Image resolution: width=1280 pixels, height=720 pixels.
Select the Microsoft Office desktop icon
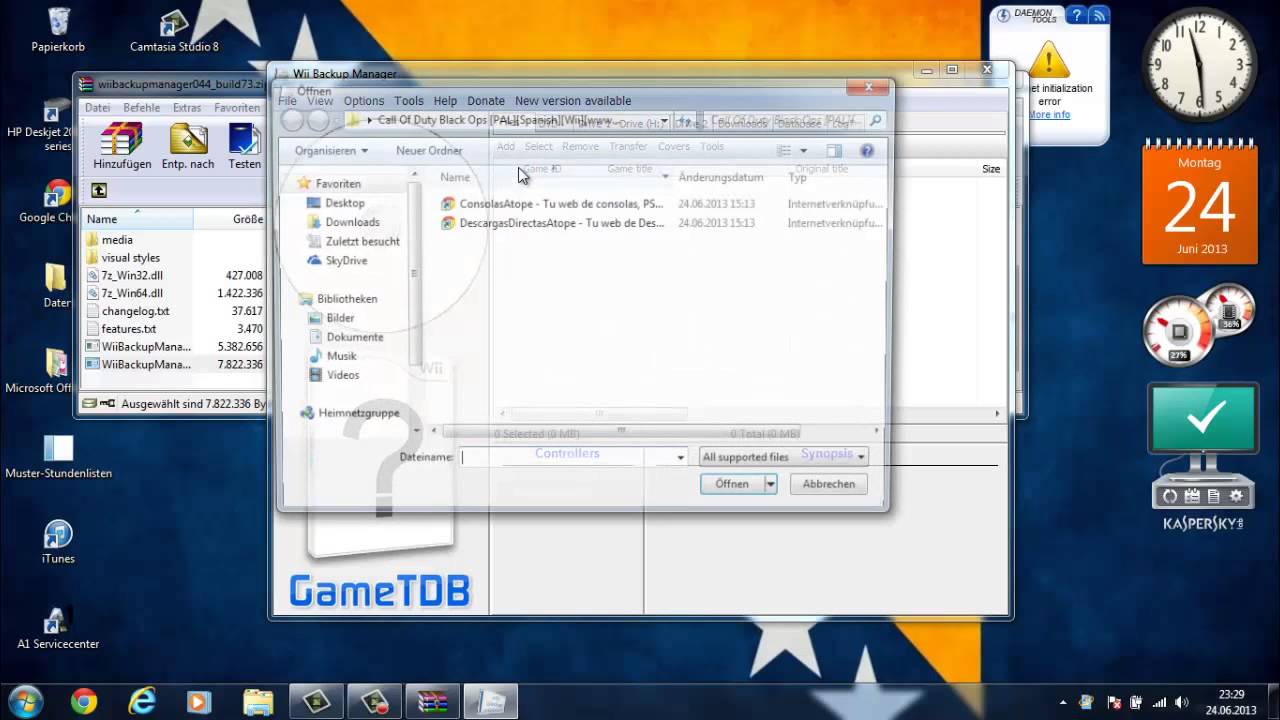[x=55, y=371]
